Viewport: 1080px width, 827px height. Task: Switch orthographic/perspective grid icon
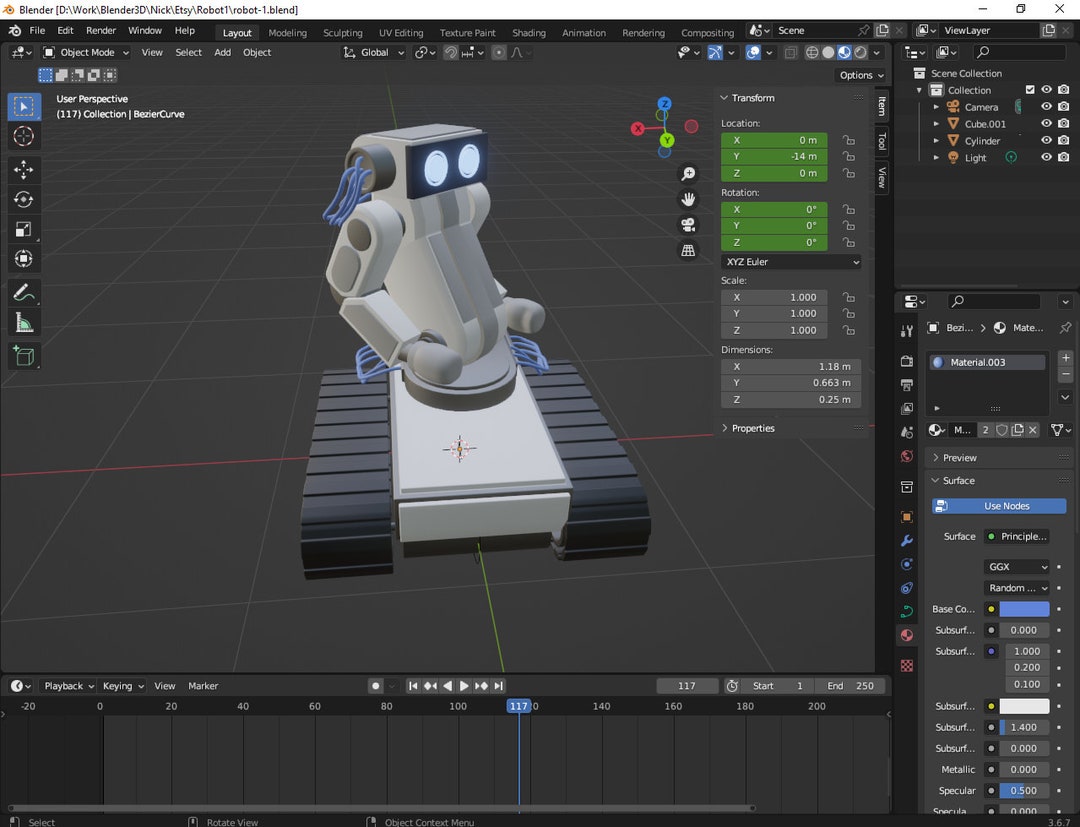coord(688,251)
